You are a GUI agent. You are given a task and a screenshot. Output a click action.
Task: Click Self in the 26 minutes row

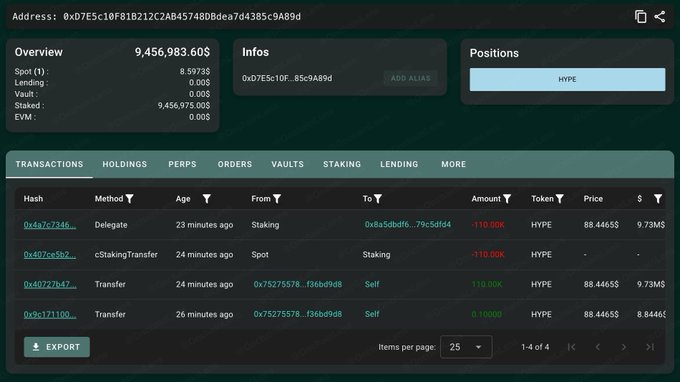coord(372,314)
